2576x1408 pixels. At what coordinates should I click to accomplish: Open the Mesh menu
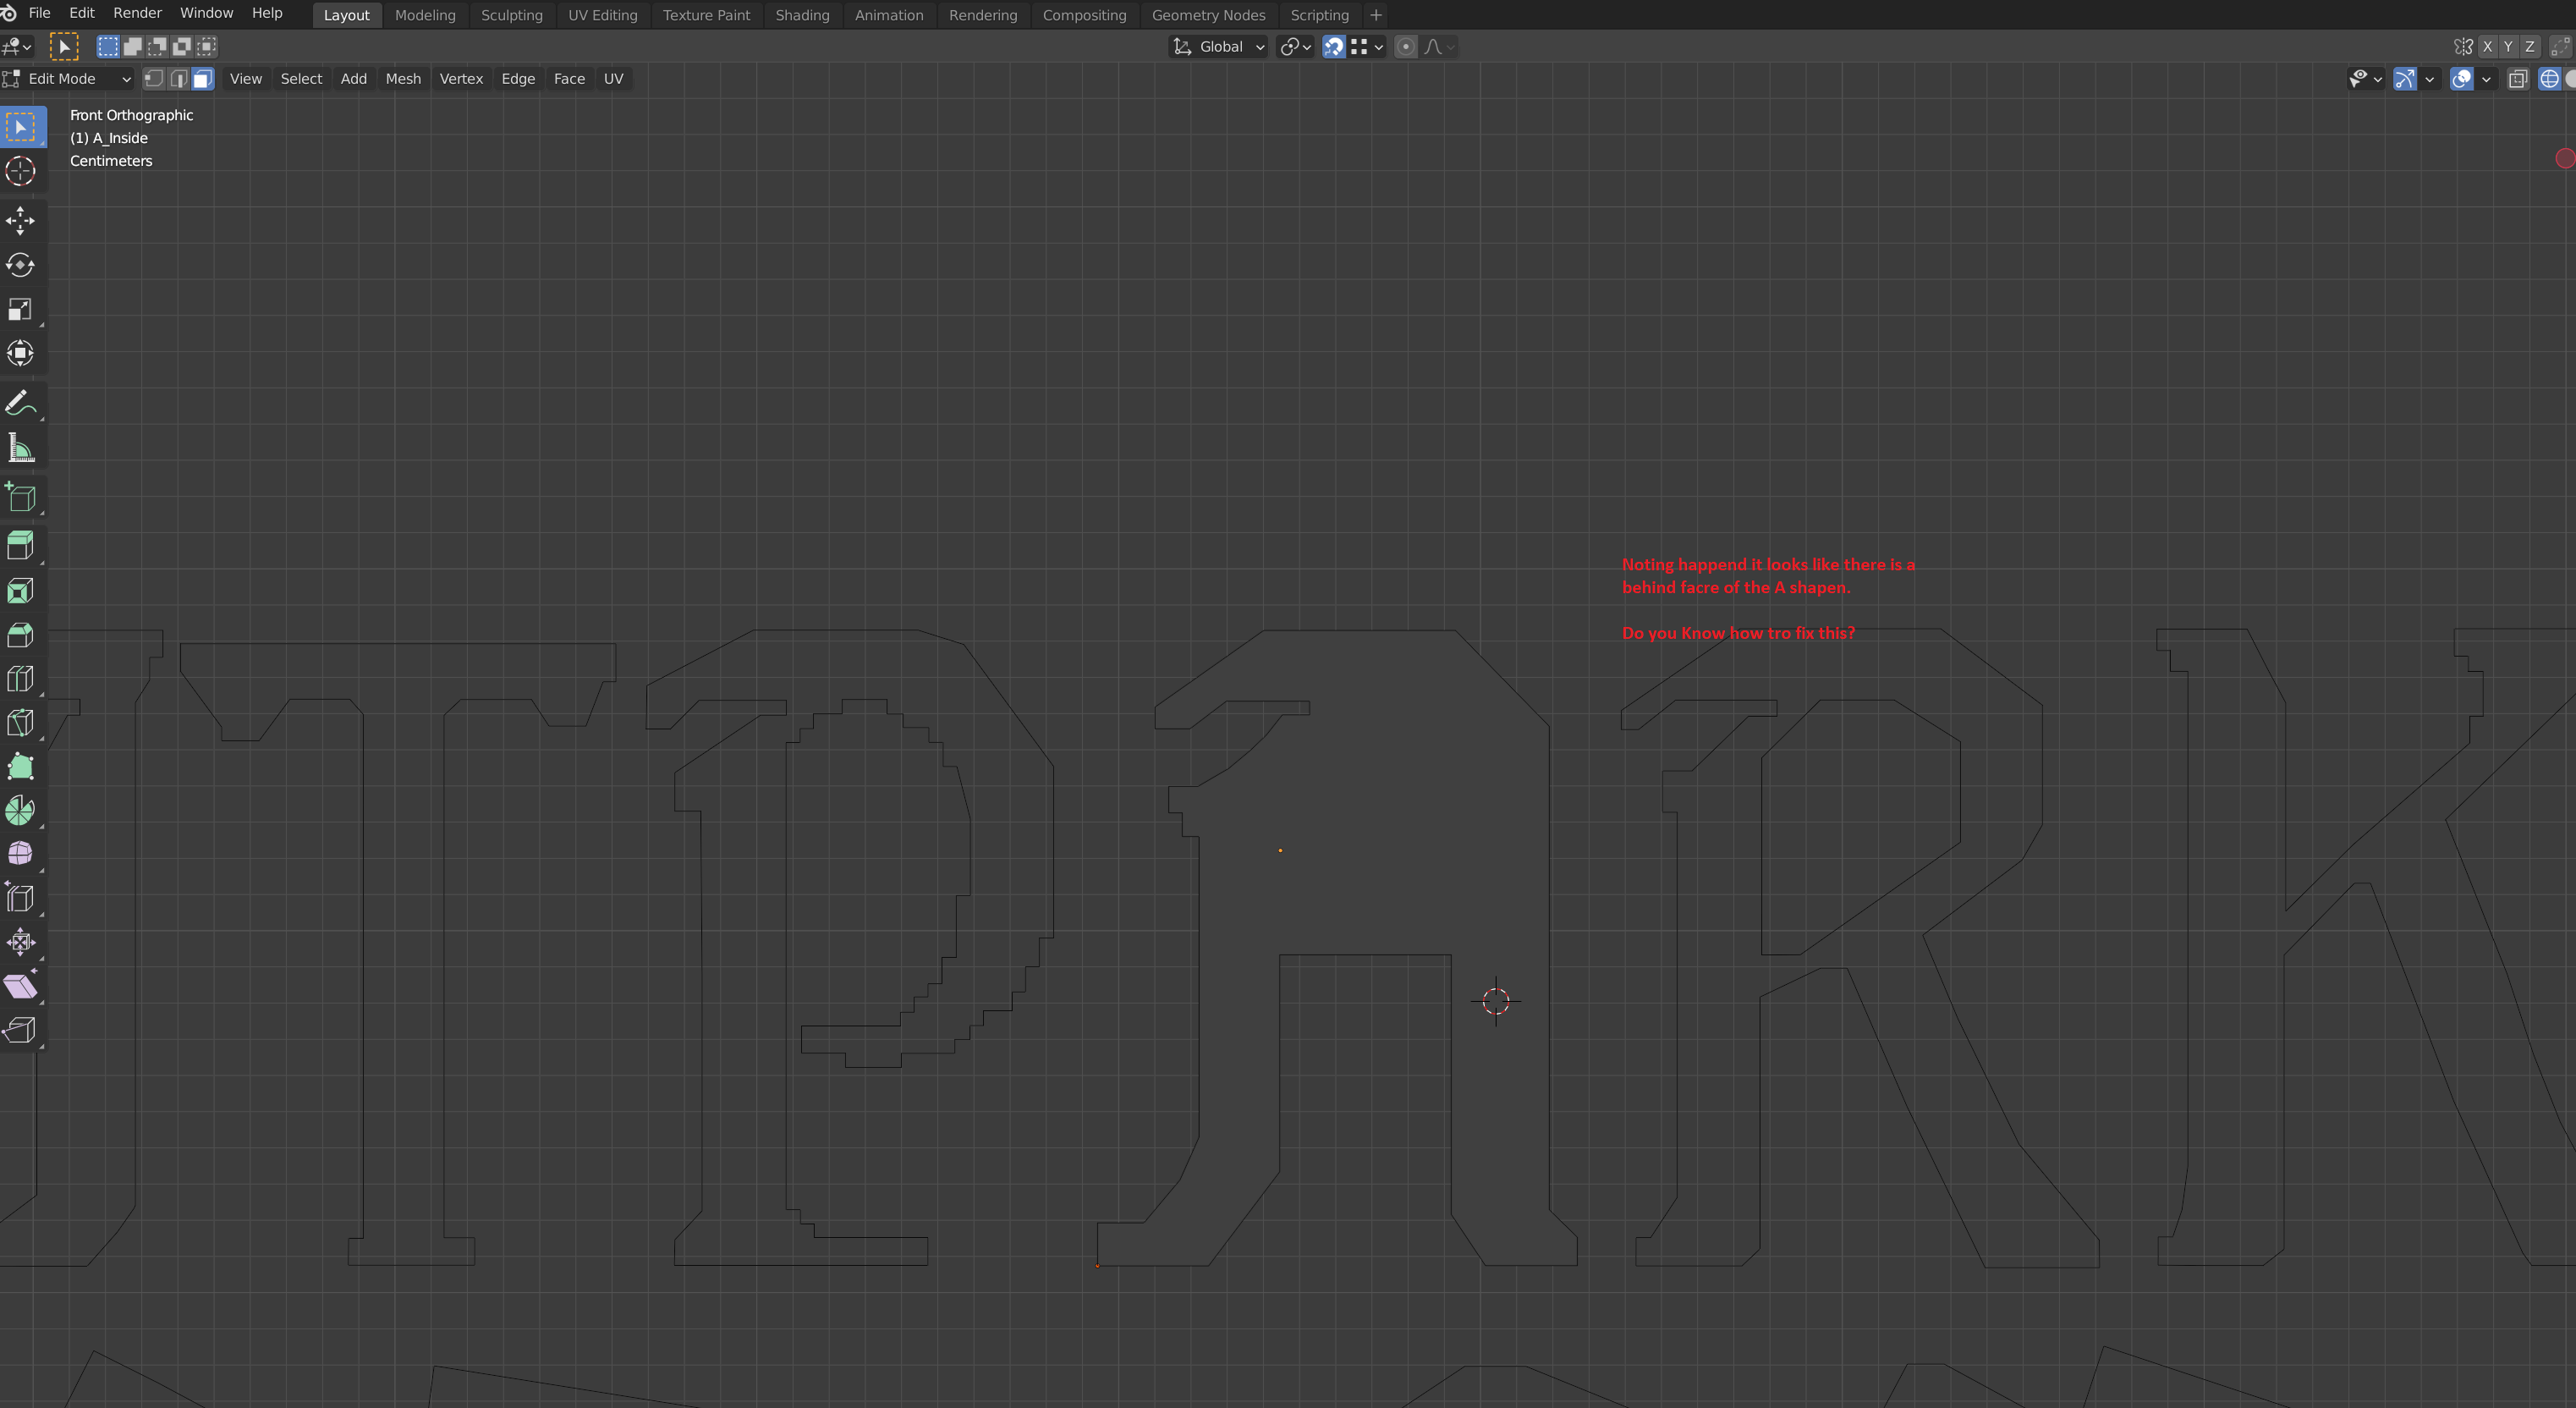(x=403, y=79)
